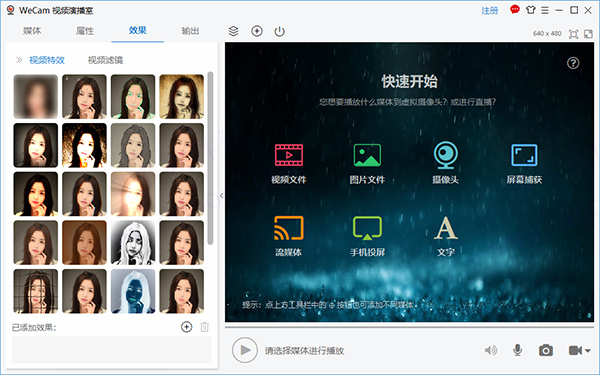600x375 pixels.
Task: Expand the double chevron beside 视频特效
Action: pos(19,60)
